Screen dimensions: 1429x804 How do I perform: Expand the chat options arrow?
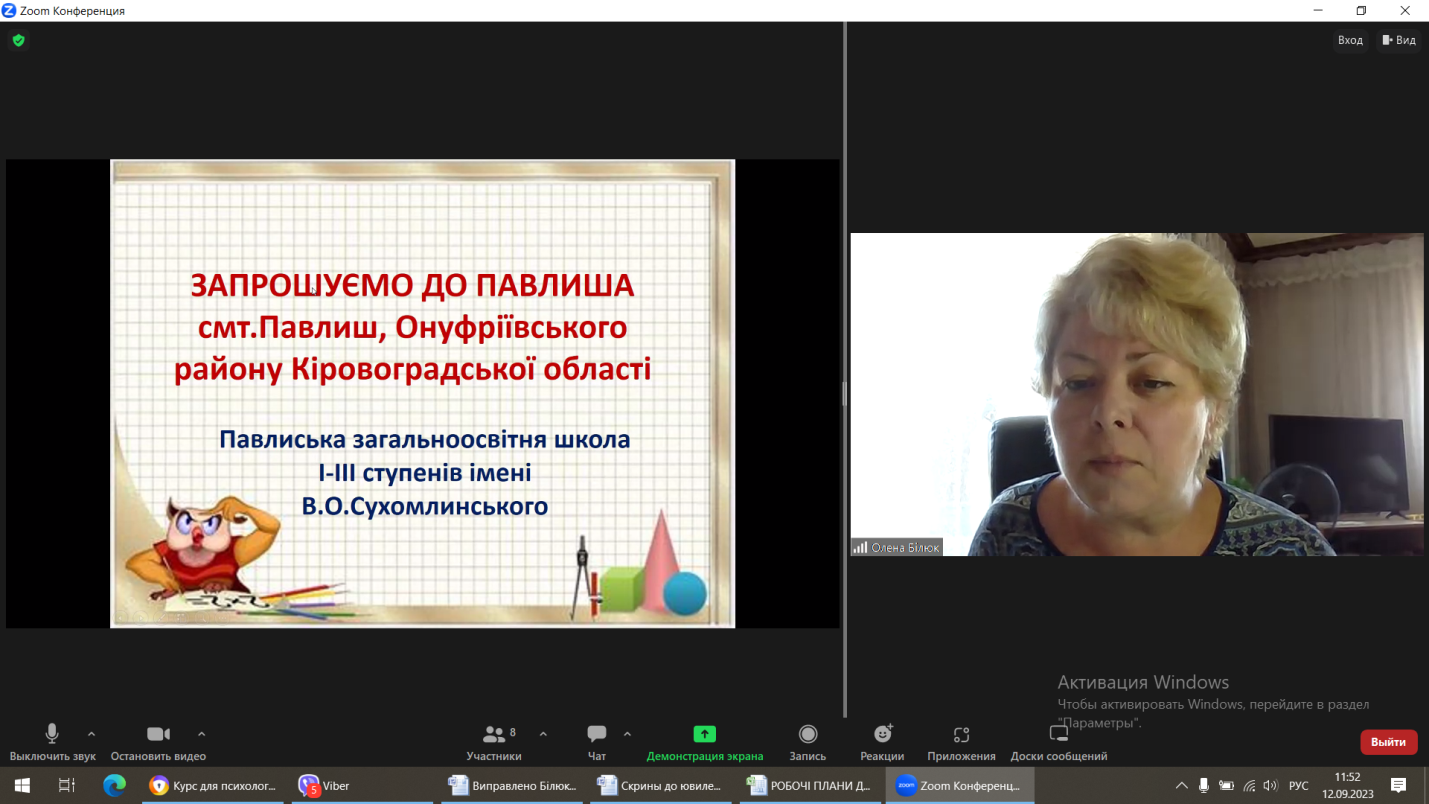coord(627,734)
